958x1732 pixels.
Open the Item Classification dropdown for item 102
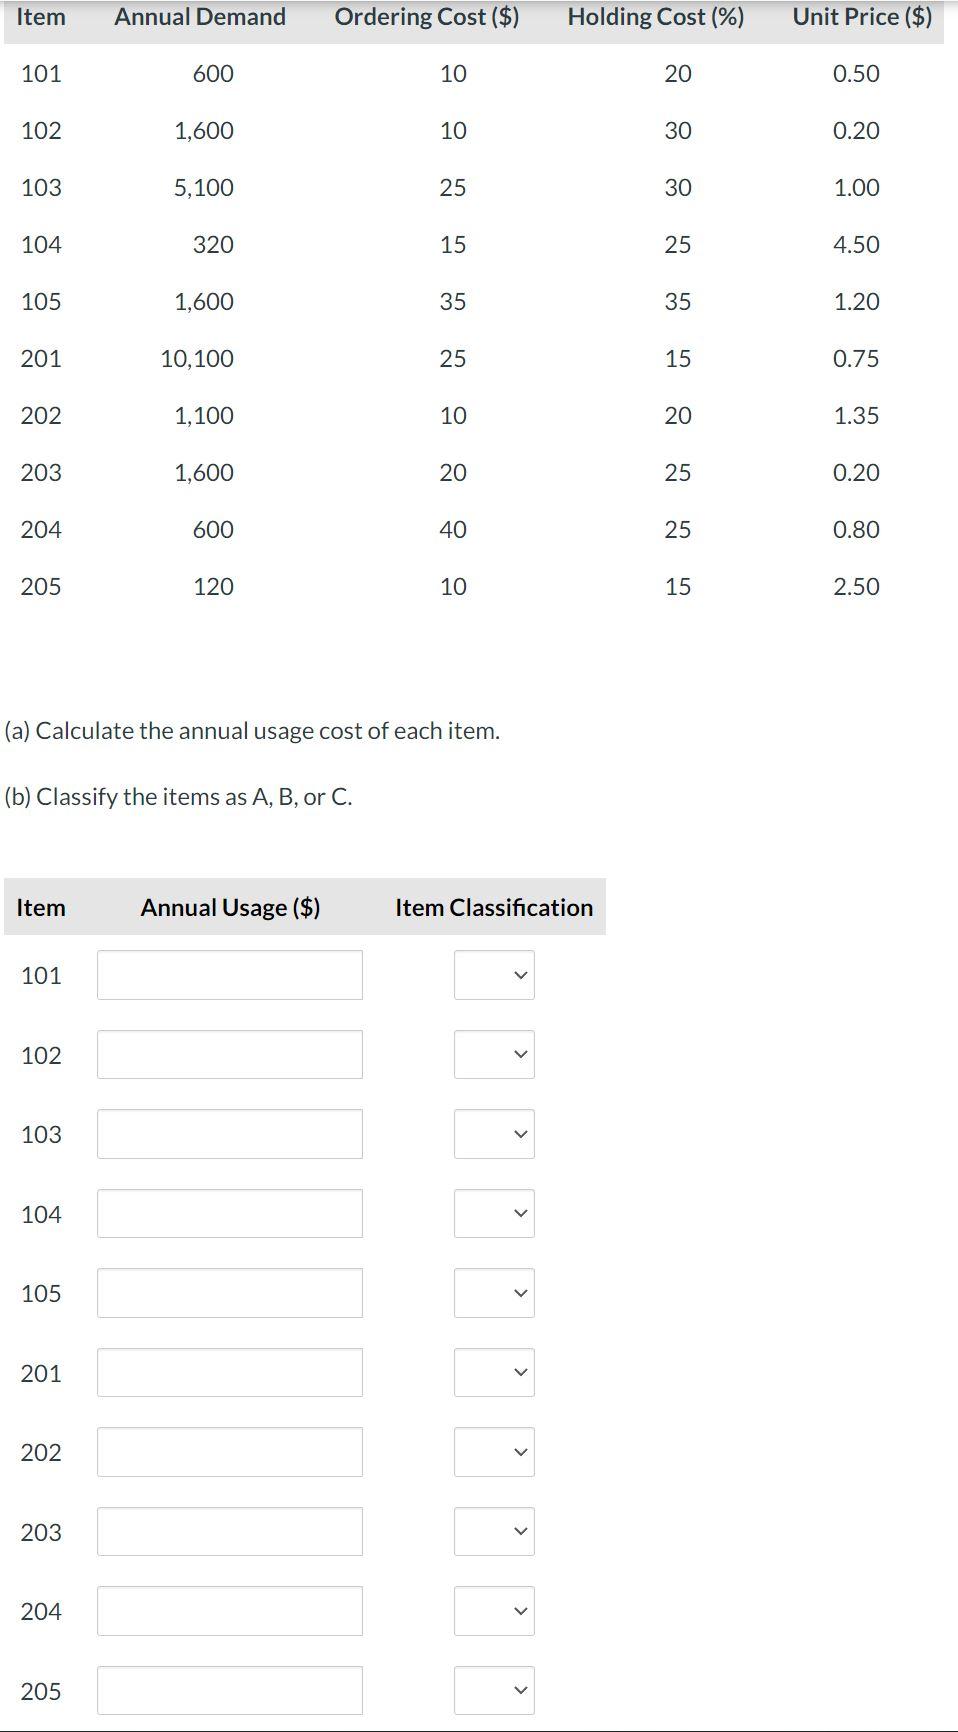tap(494, 1054)
